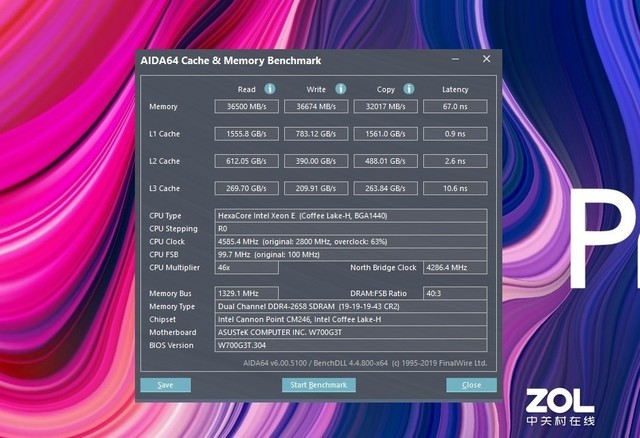The image size is (640, 438).
Task: Click the Latency column header
Action: coord(455,89)
